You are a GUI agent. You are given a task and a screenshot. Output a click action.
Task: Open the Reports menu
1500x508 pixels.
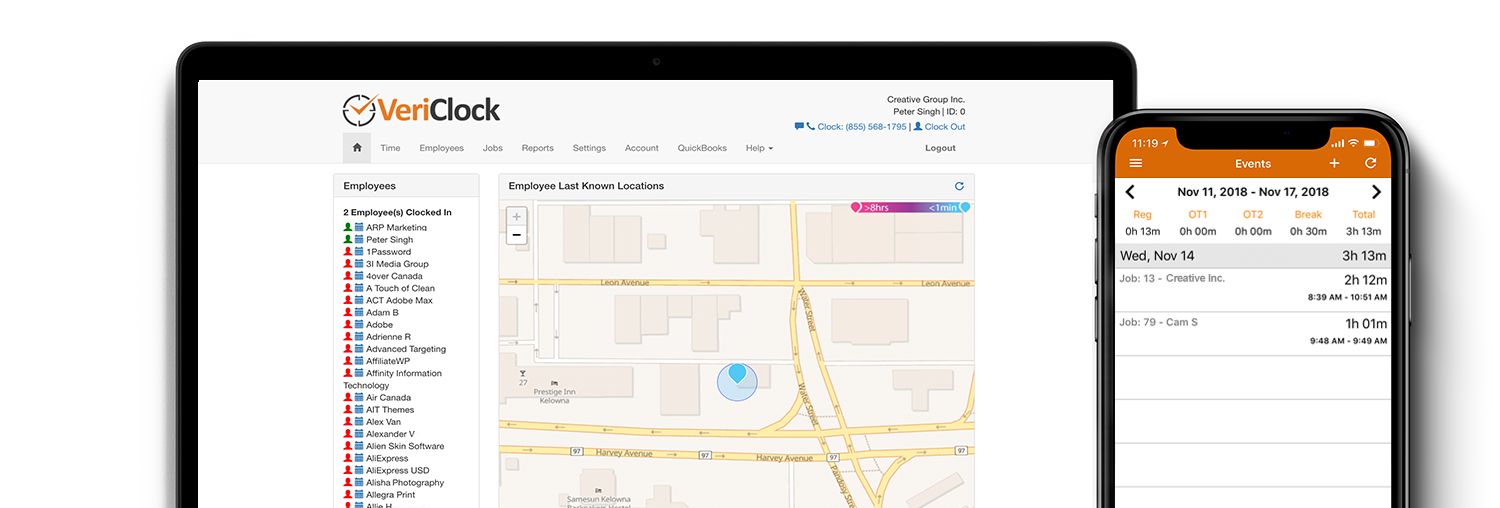(537, 148)
